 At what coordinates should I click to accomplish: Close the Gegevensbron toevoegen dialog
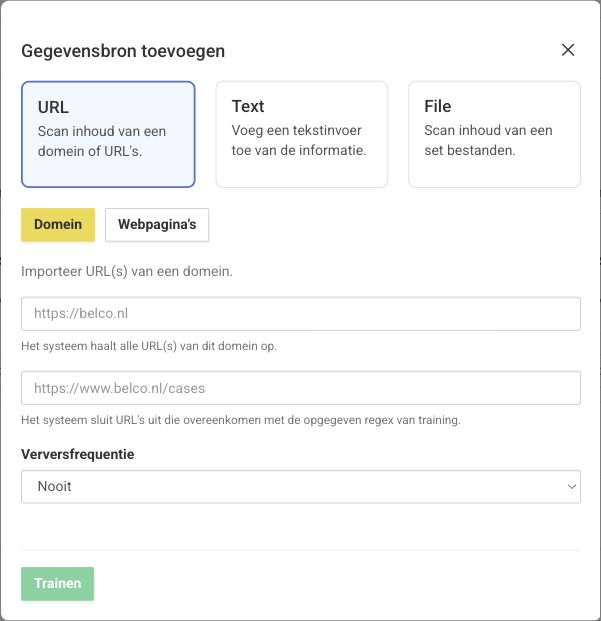coord(568,50)
